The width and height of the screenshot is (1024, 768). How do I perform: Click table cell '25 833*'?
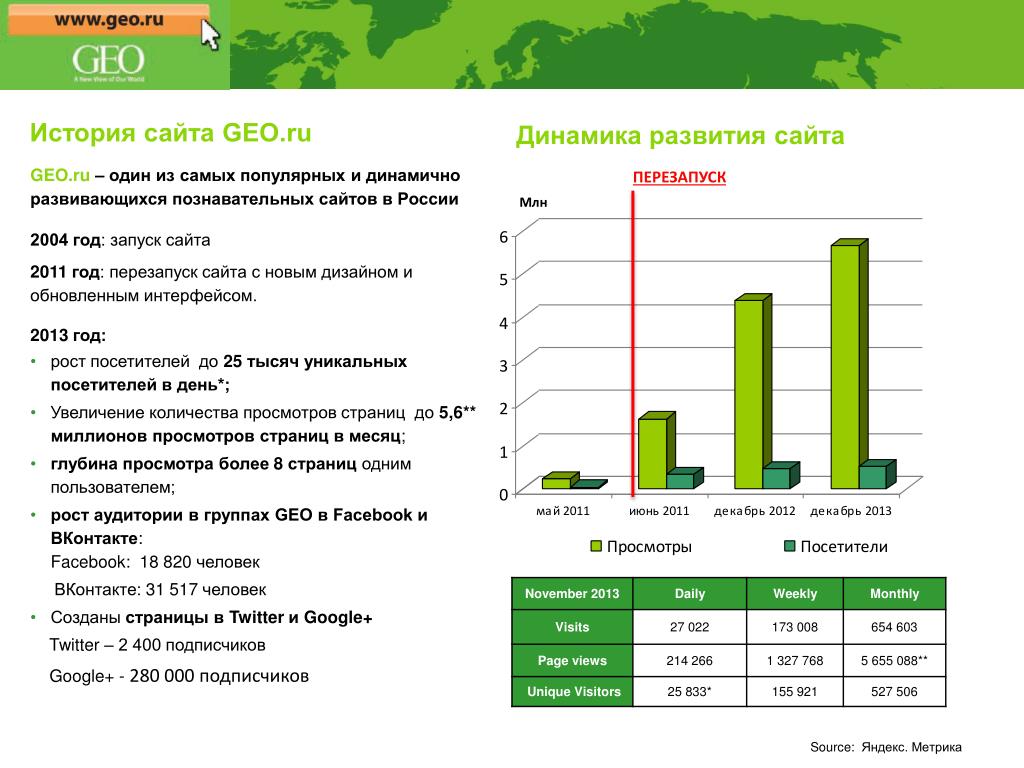pos(690,692)
